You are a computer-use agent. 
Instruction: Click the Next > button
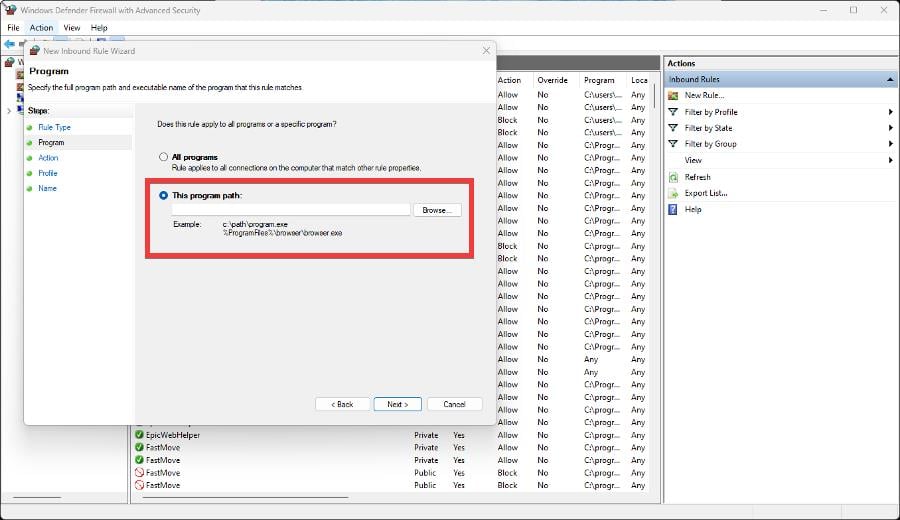pos(397,404)
